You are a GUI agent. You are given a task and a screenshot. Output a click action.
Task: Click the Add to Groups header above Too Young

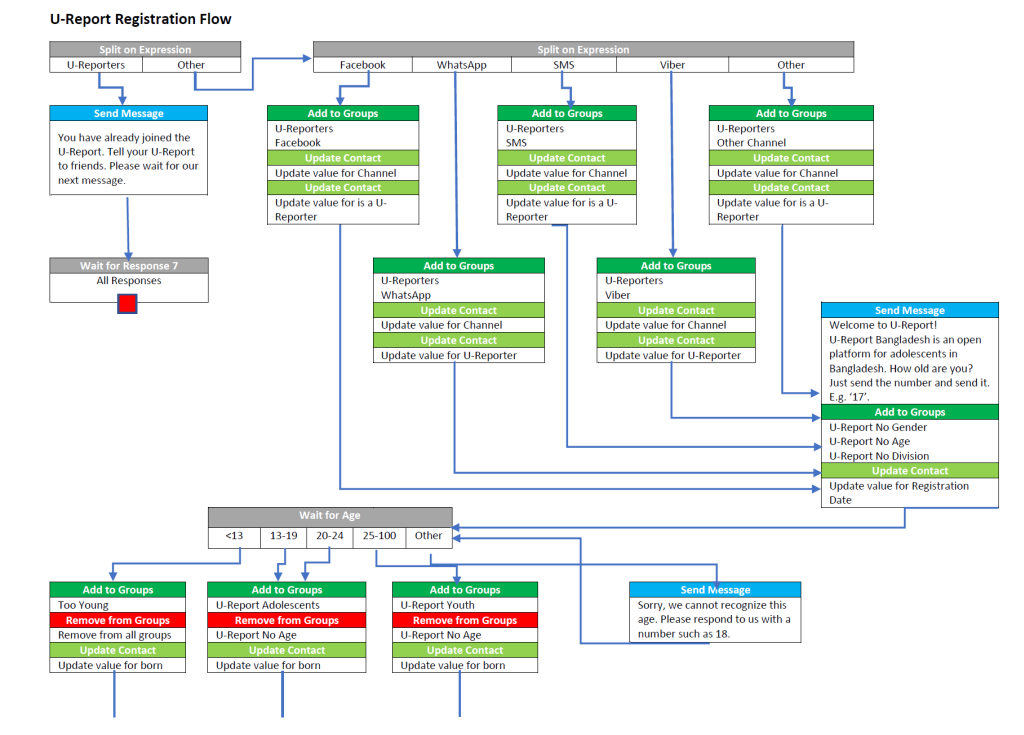[118, 589]
